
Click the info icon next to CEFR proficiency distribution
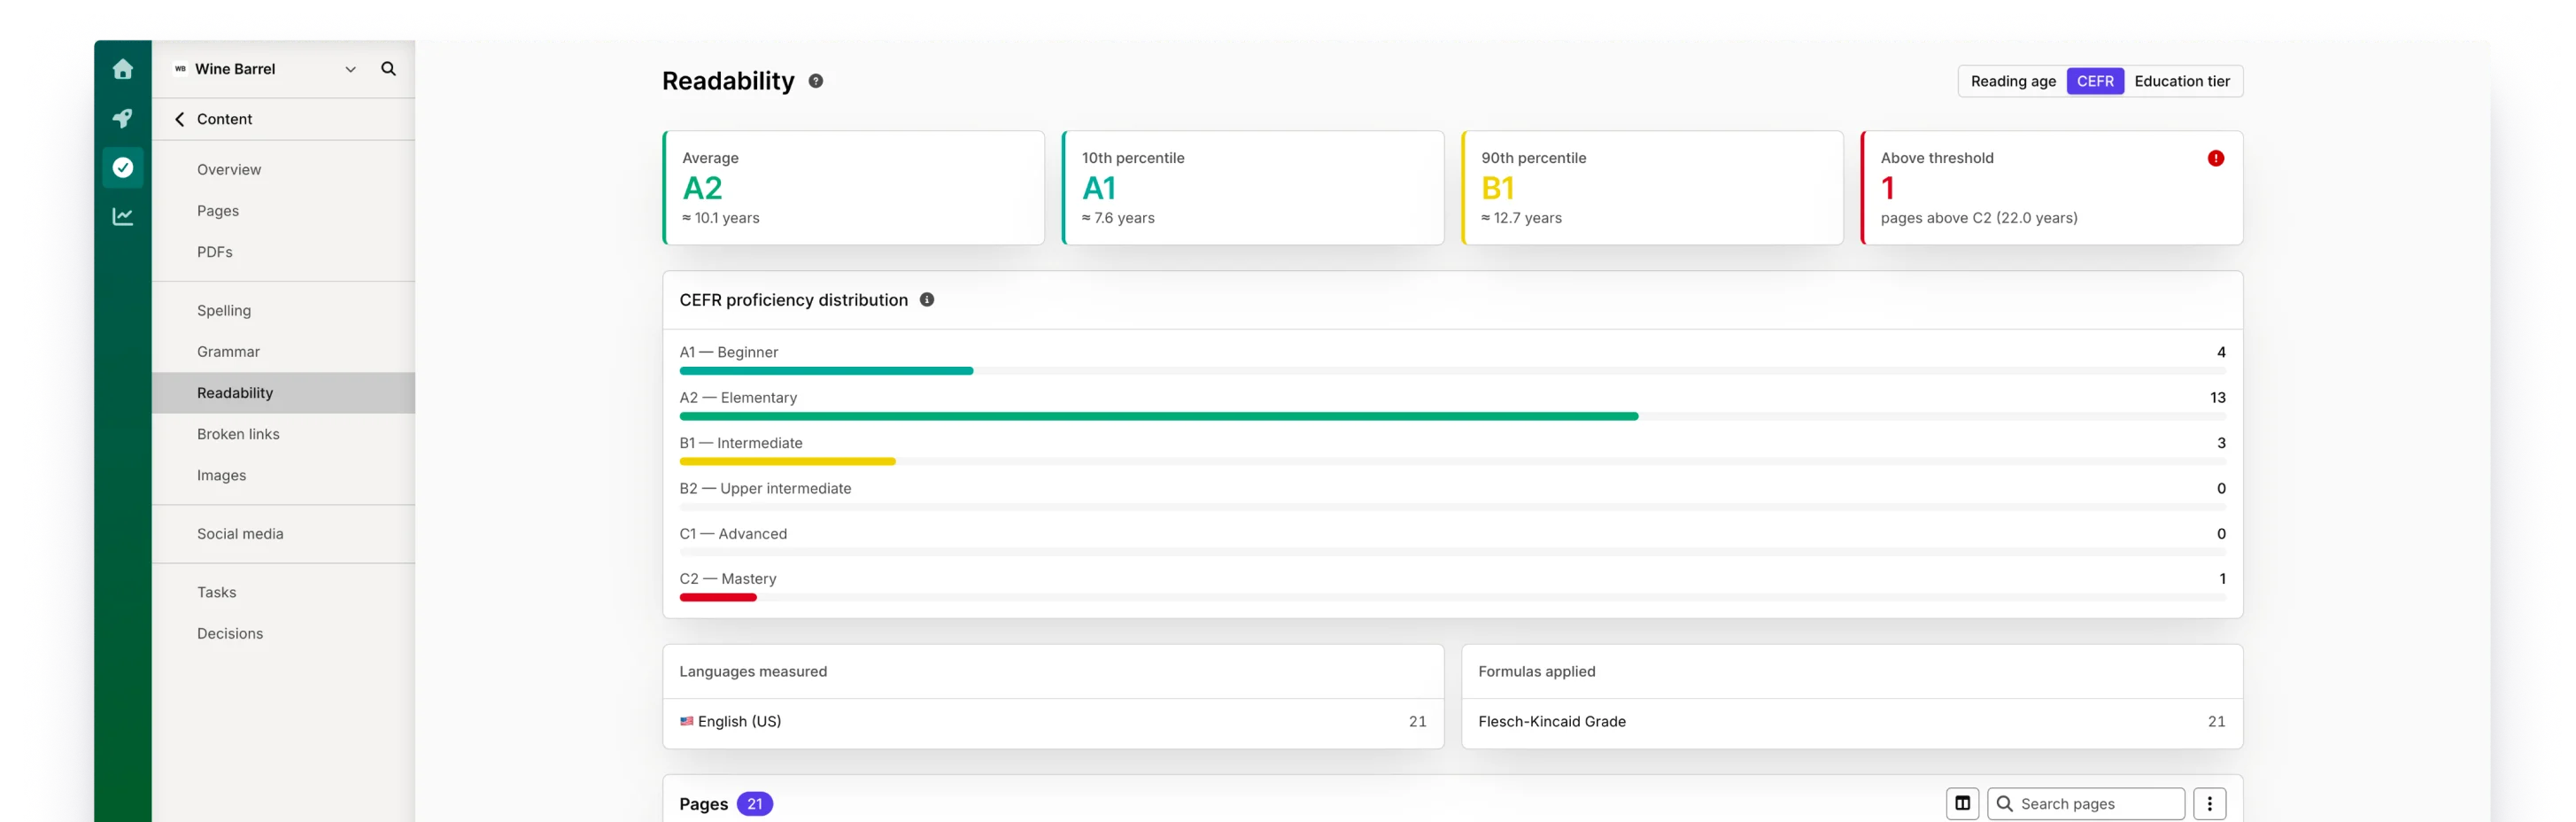(x=927, y=300)
